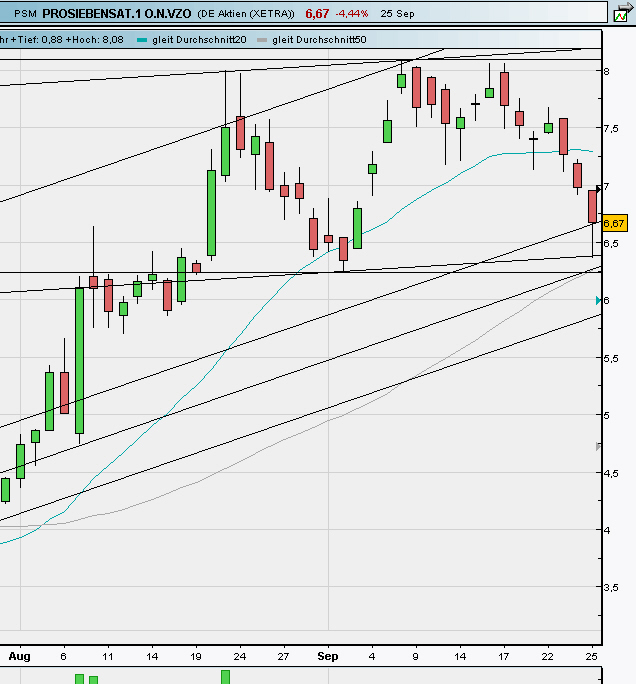Click the -4,44% change value
This screenshot has height=684, width=636.
click(352, 14)
